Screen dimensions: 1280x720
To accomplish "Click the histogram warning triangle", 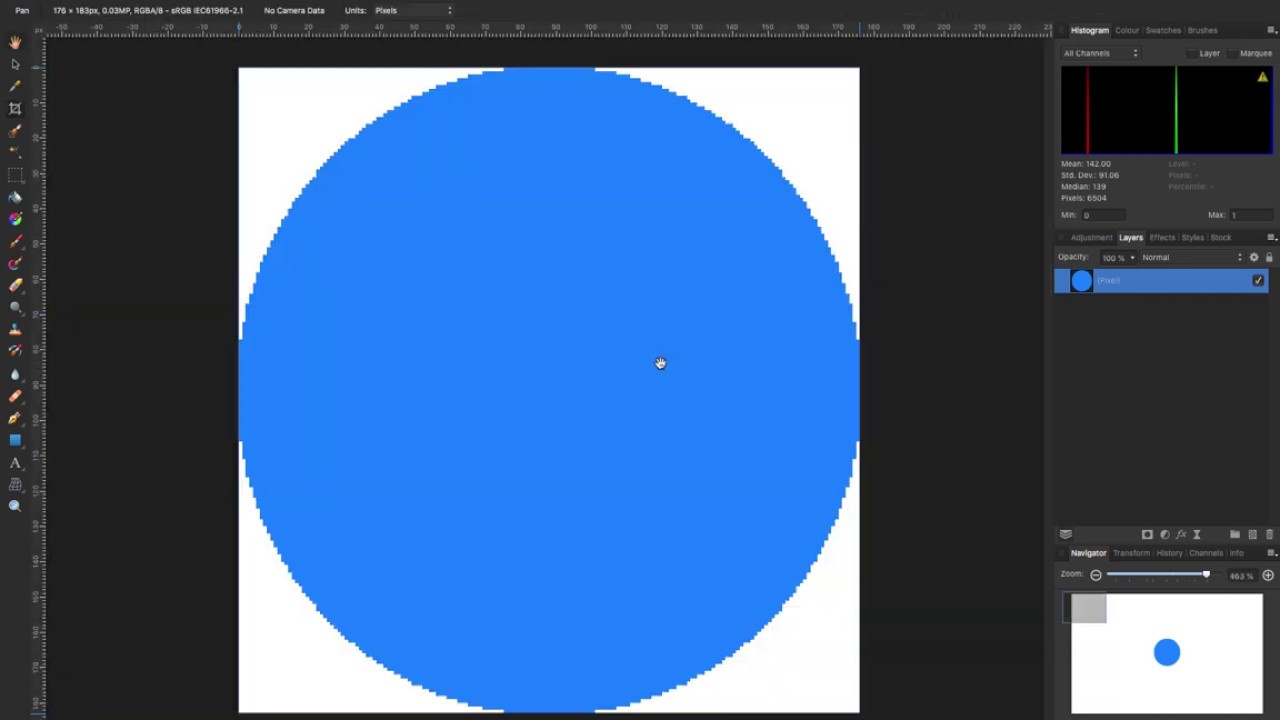I will click(x=1262, y=77).
